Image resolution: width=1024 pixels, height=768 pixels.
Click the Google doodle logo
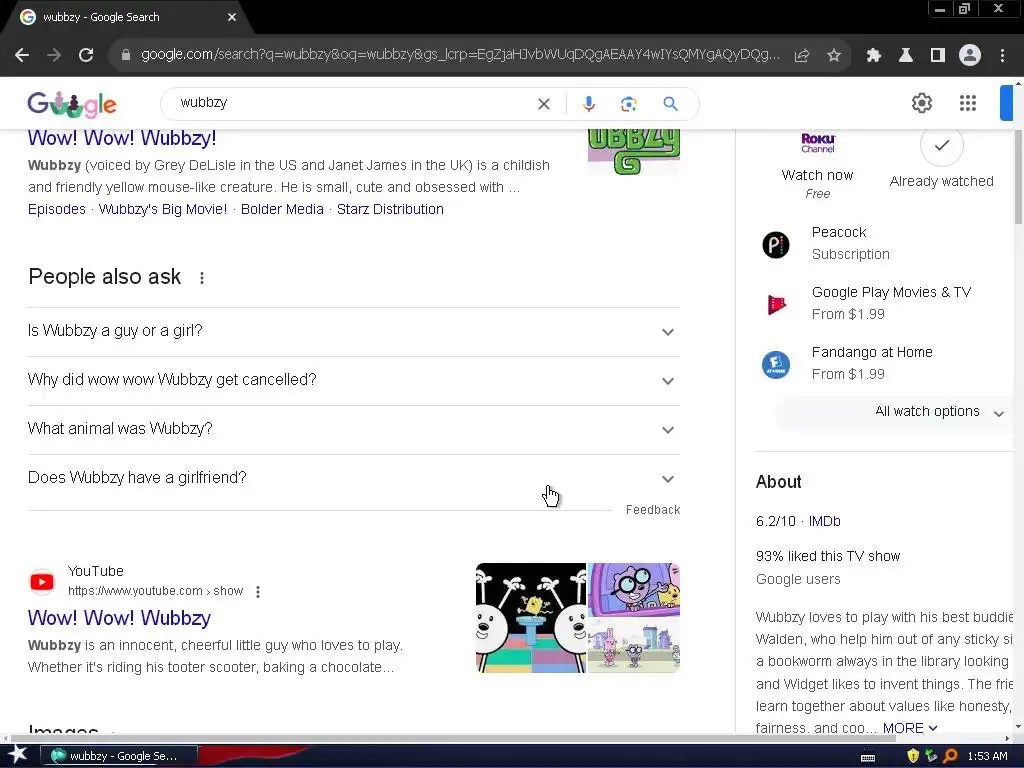pyautogui.click(x=72, y=104)
